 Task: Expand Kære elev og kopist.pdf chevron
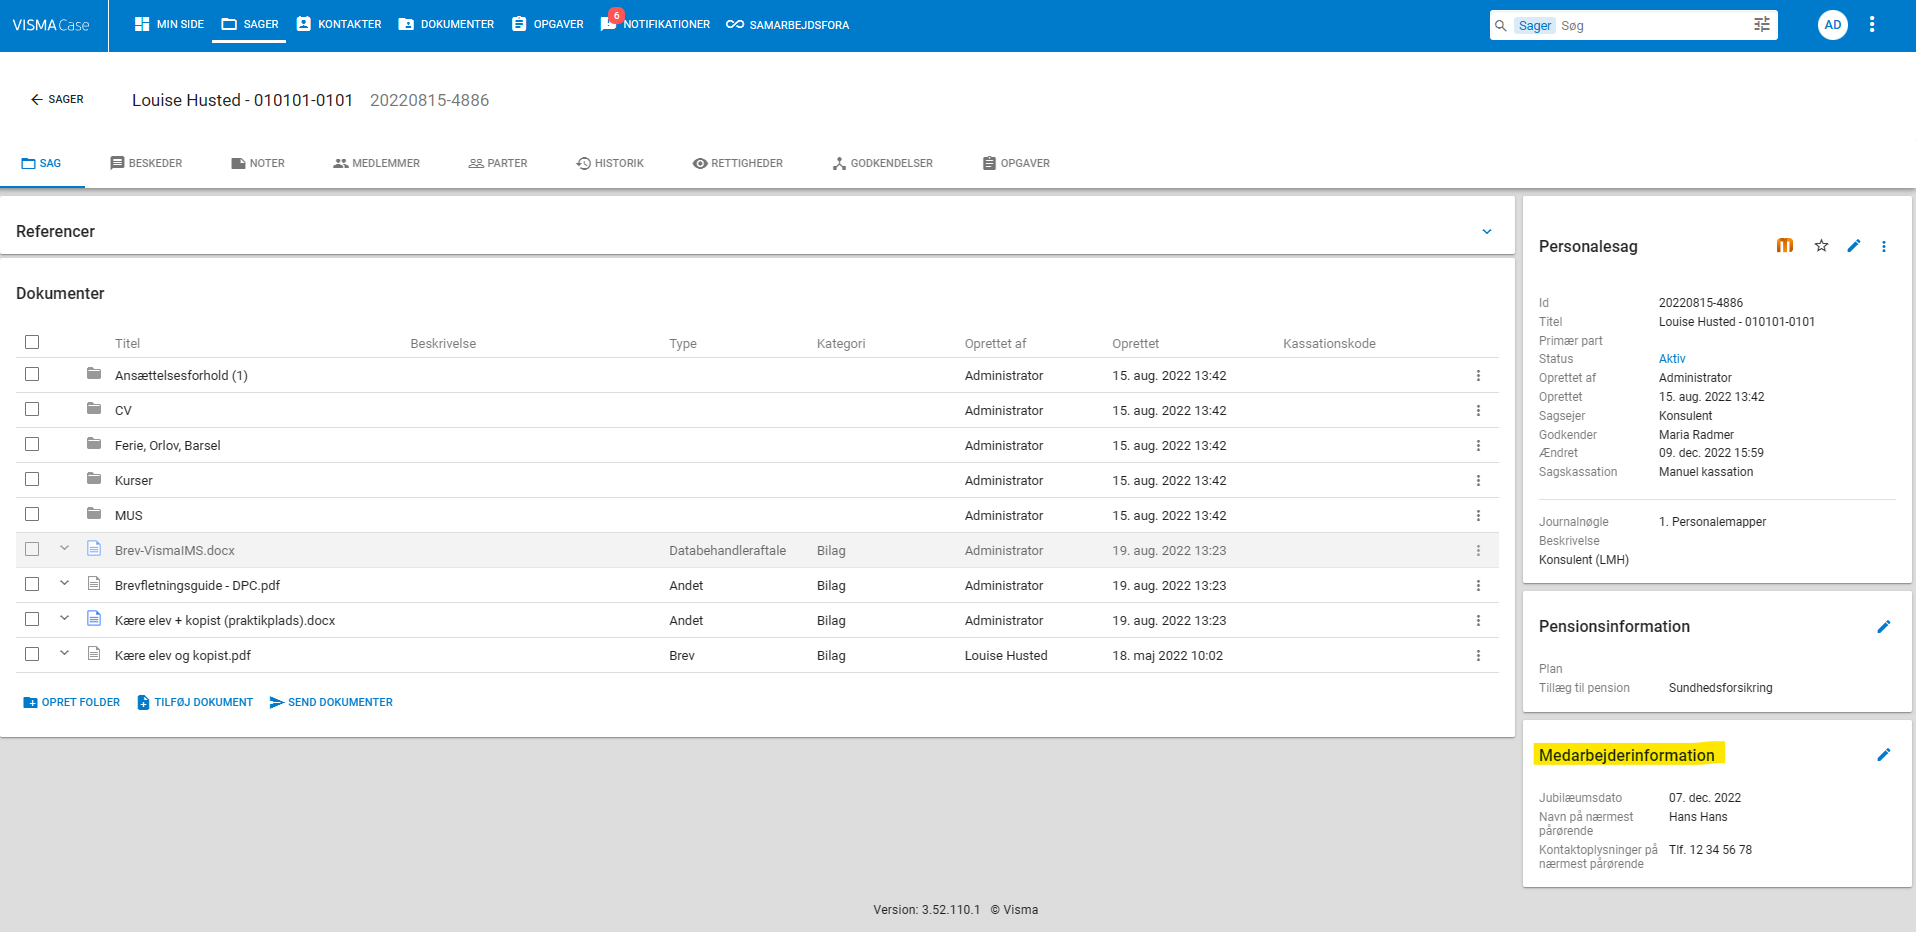pos(64,653)
